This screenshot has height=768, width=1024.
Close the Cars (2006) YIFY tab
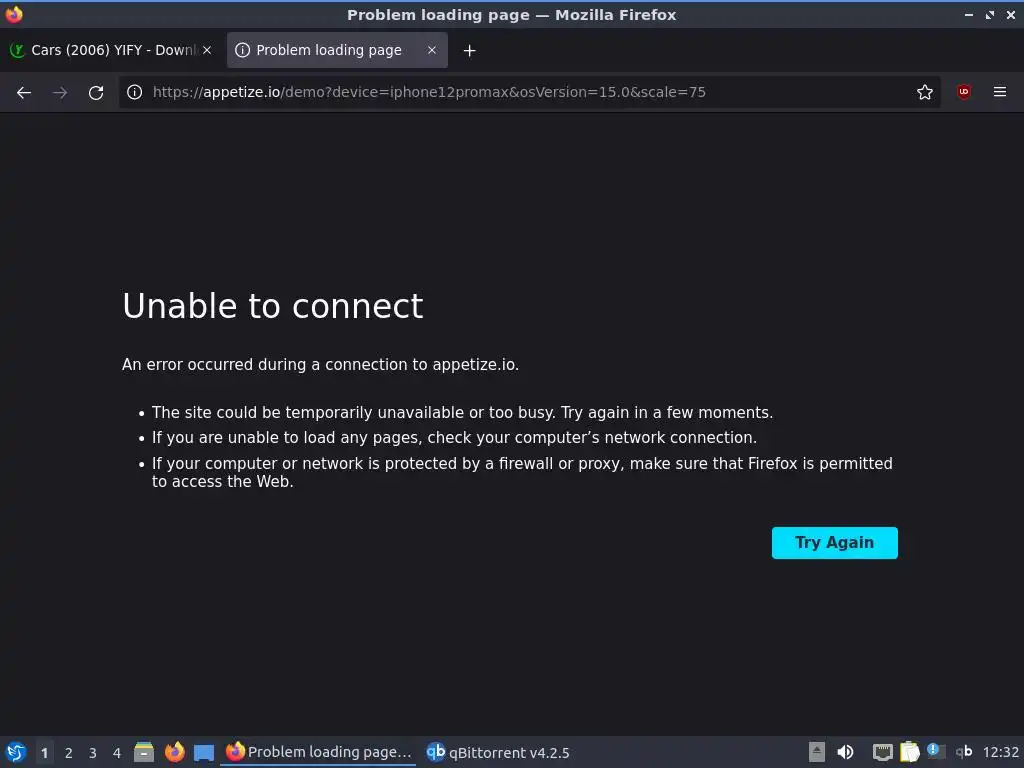(207, 50)
